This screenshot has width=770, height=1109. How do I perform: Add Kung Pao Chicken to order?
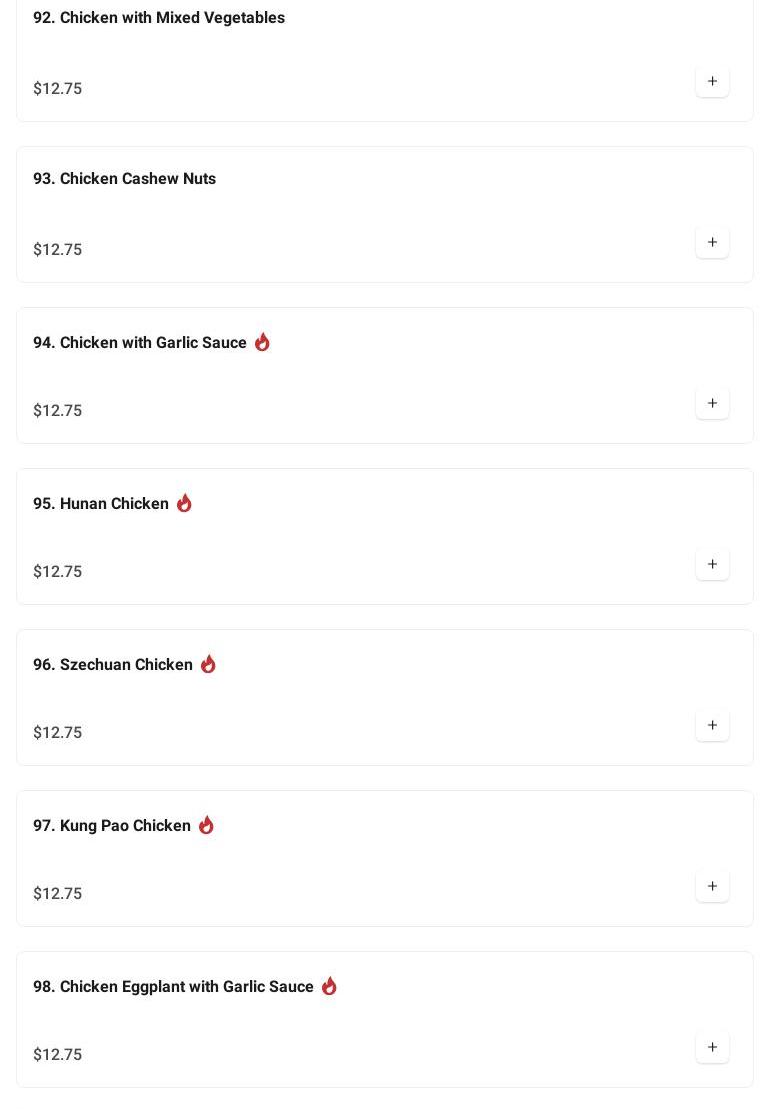pos(712,886)
